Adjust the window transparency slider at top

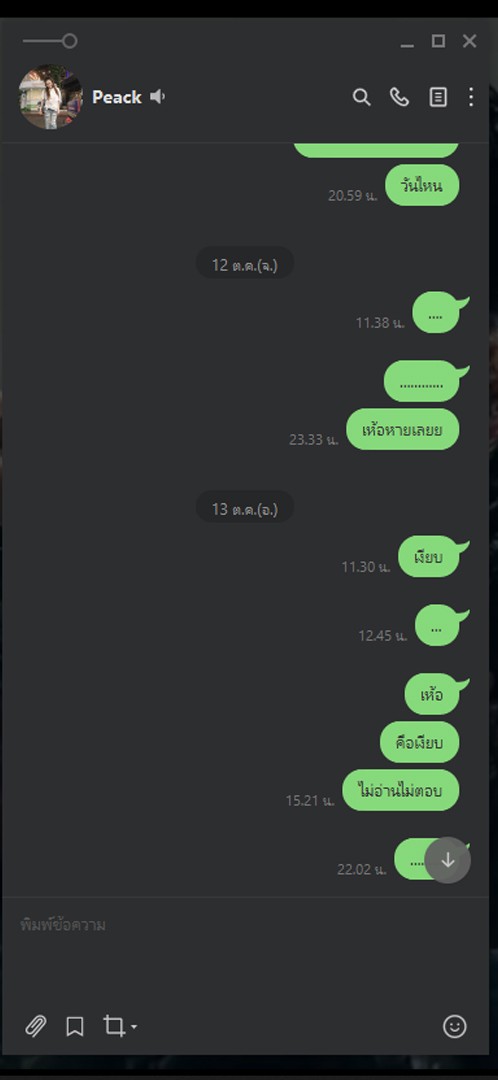point(50,41)
